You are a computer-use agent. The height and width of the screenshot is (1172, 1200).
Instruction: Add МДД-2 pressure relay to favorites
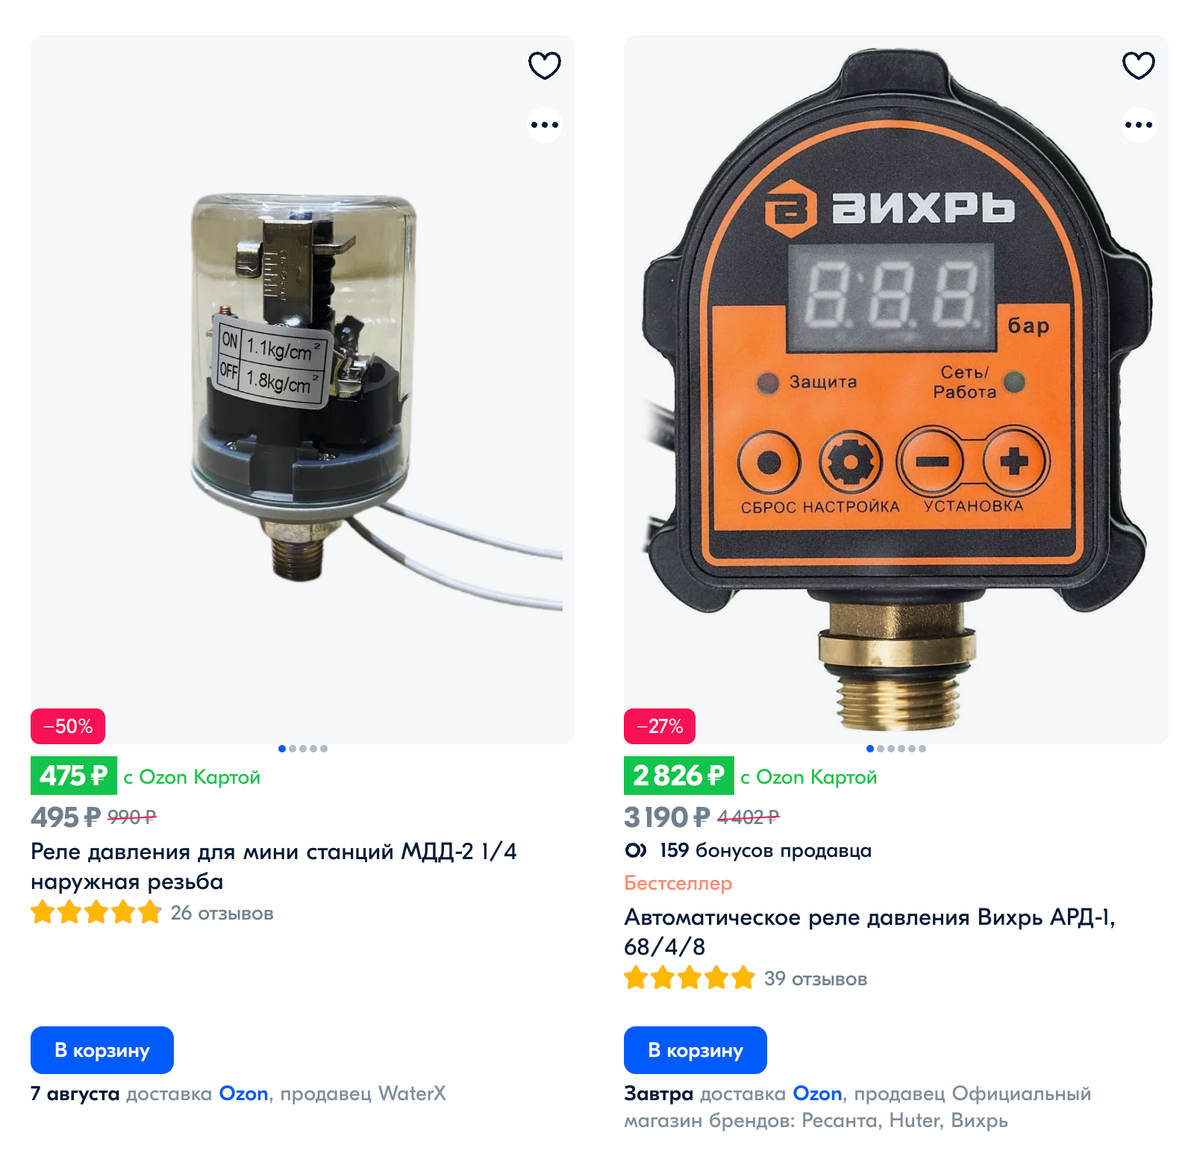[x=544, y=66]
